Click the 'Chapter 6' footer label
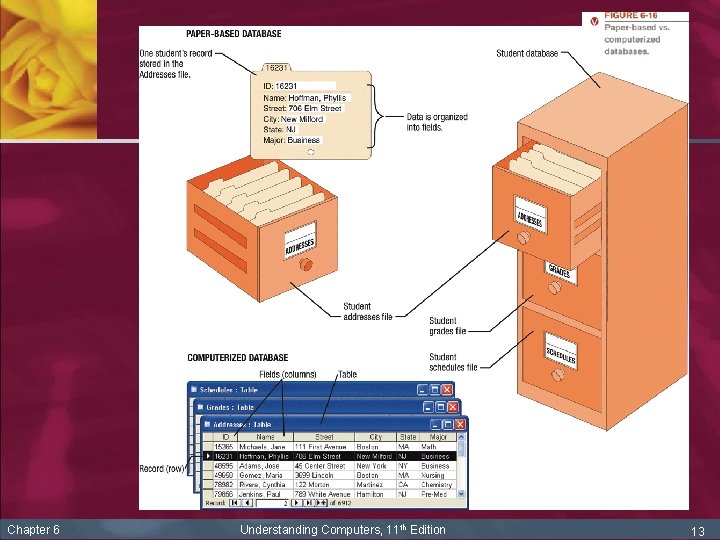 tap(34, 529)
